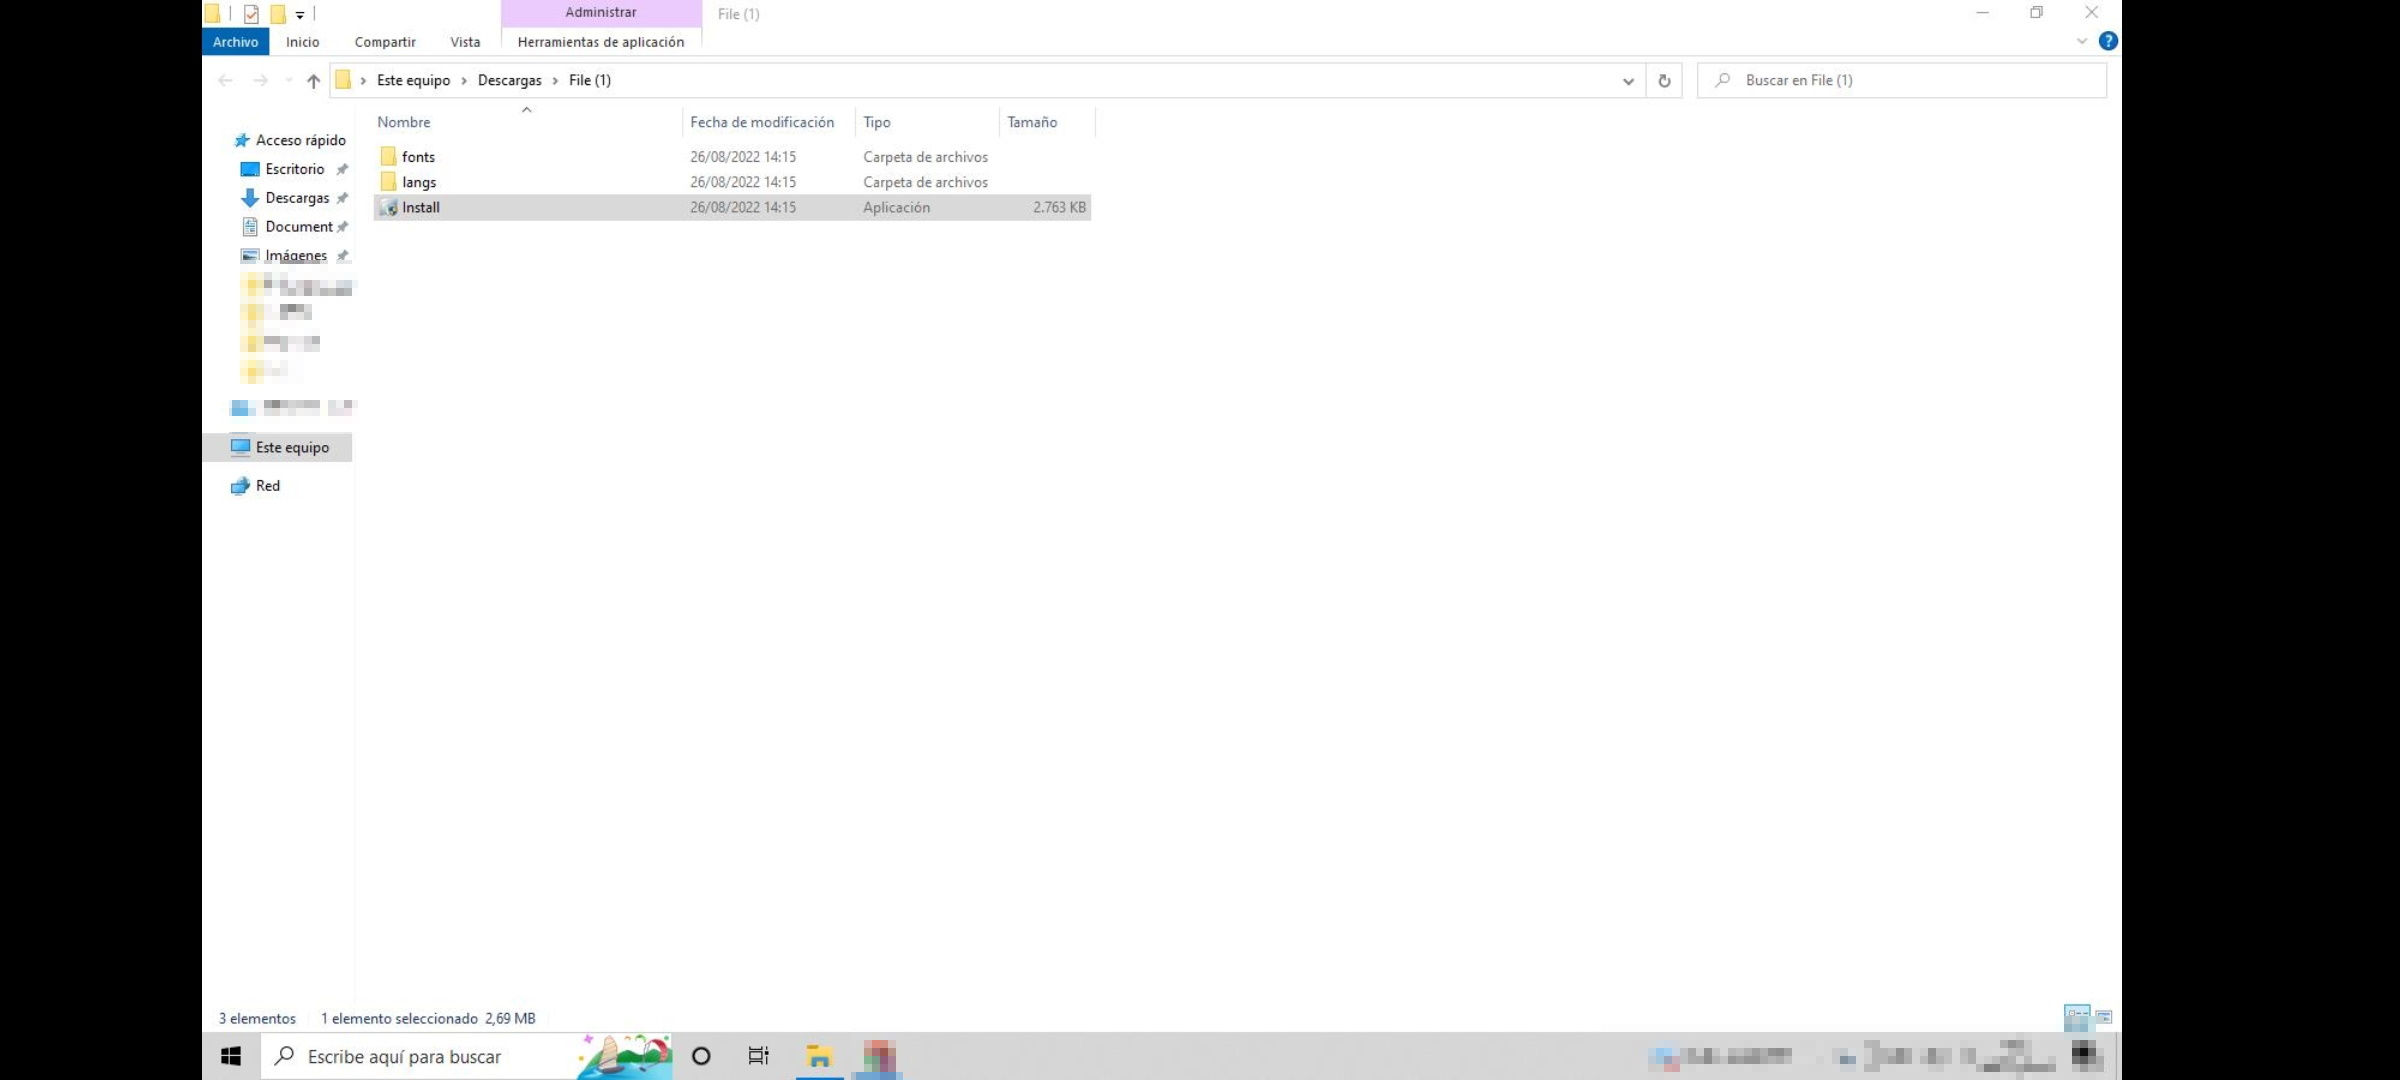Screen dimensions: 2400x1080
Task: Open the Customize Quick Access Toolbar dropdown
Action: point(299,14)
